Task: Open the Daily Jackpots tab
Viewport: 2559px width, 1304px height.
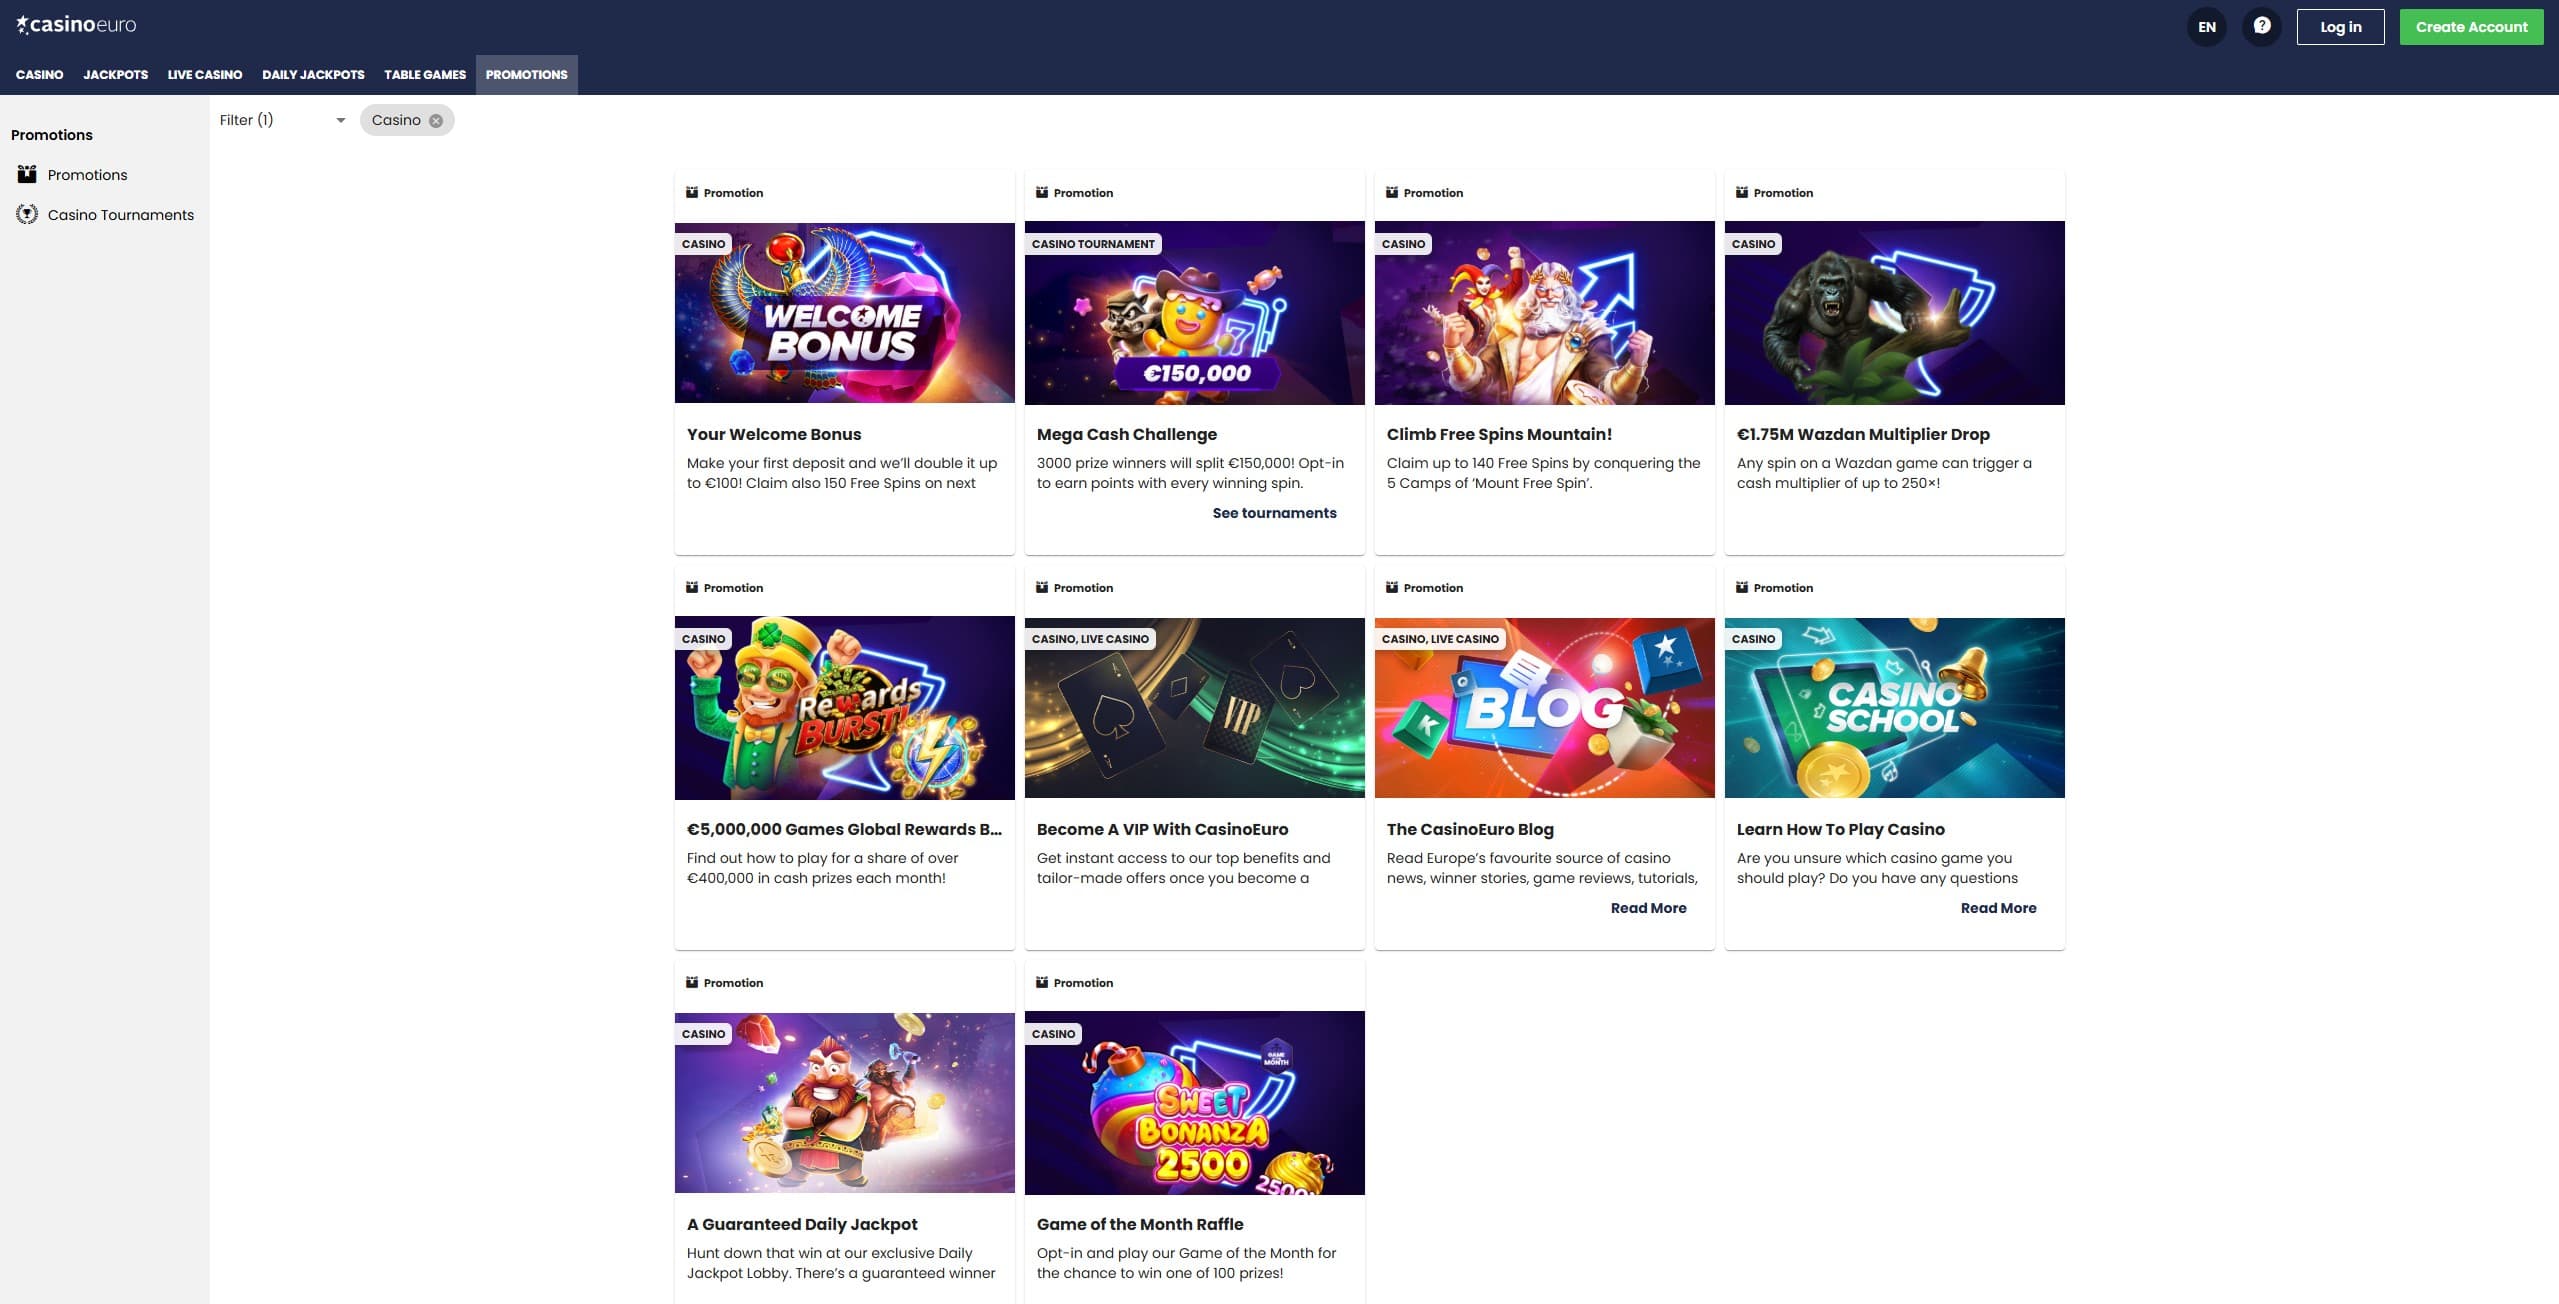Action: (x=313, y=75)
